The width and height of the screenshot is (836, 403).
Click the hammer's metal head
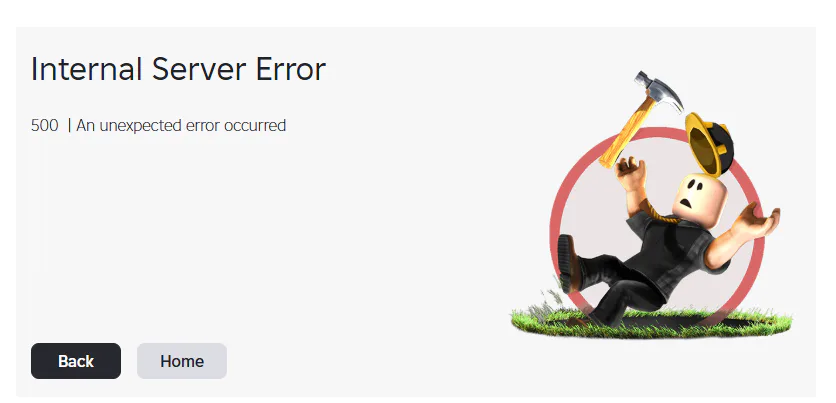(658, 90)
